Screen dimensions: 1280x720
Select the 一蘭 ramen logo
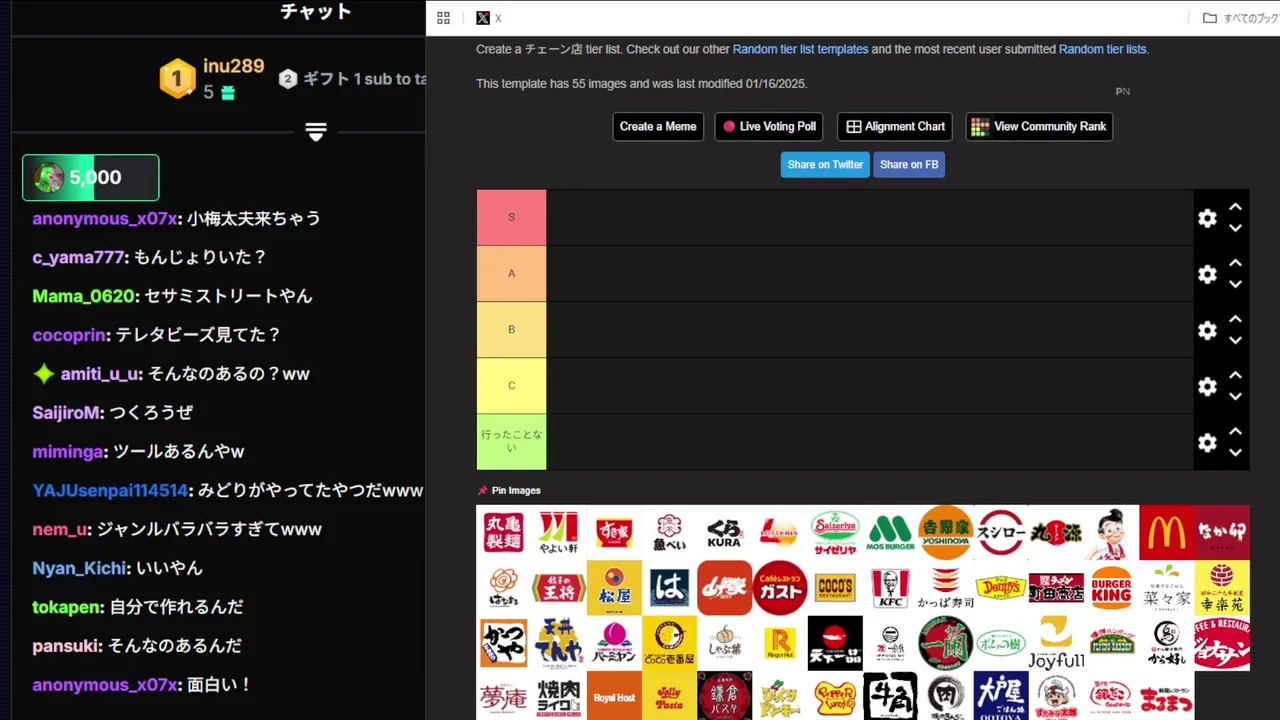(x=946, y=642)
